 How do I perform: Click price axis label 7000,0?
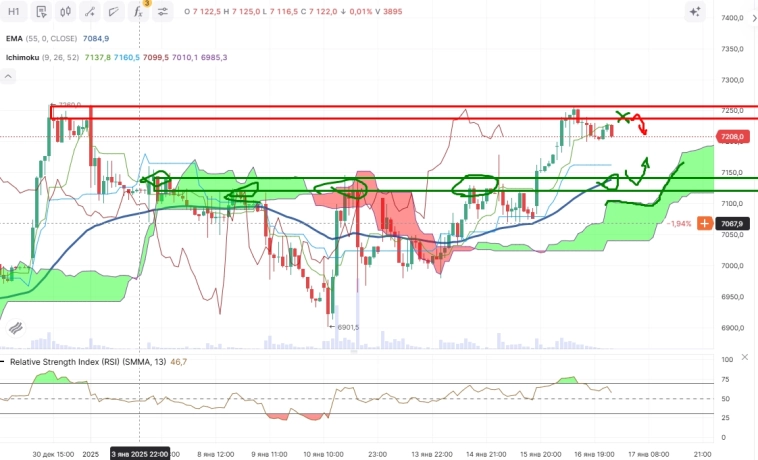pyautogui.click(x=732, y=266)
